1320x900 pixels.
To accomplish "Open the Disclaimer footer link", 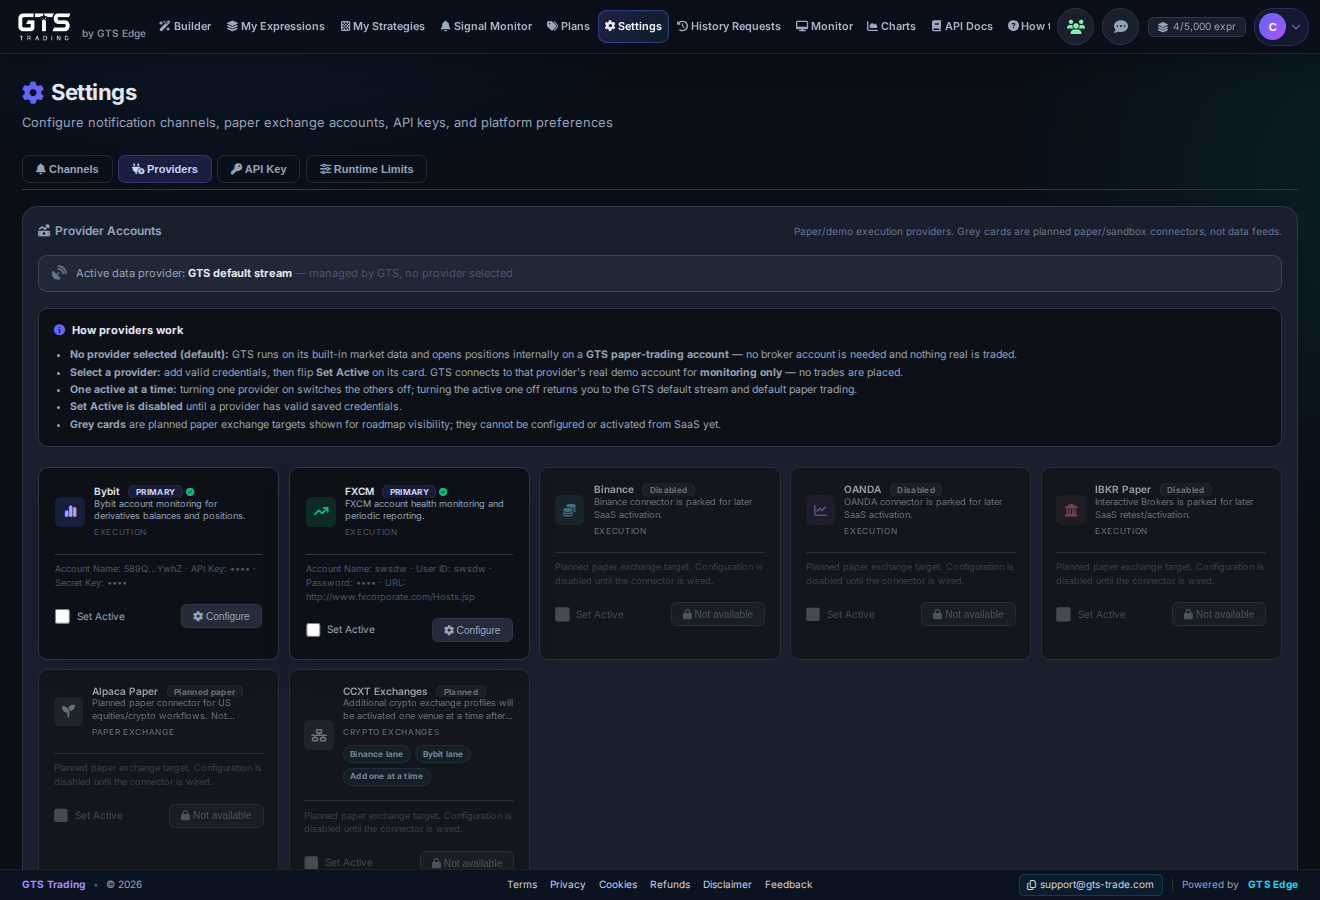I will click(x=727, y=885).
